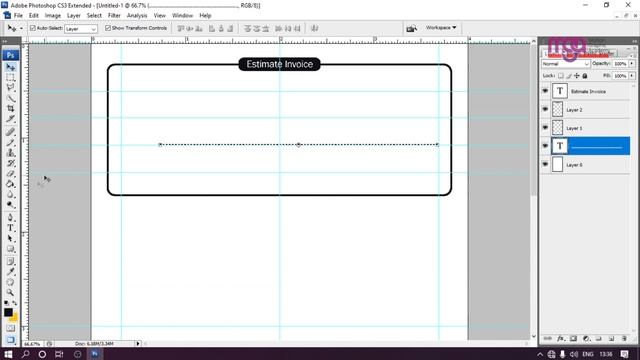This screenshot has height=360, width=640.
Task: Click the link layers icon in Layers panel
Action: click(x=548, y=338)
